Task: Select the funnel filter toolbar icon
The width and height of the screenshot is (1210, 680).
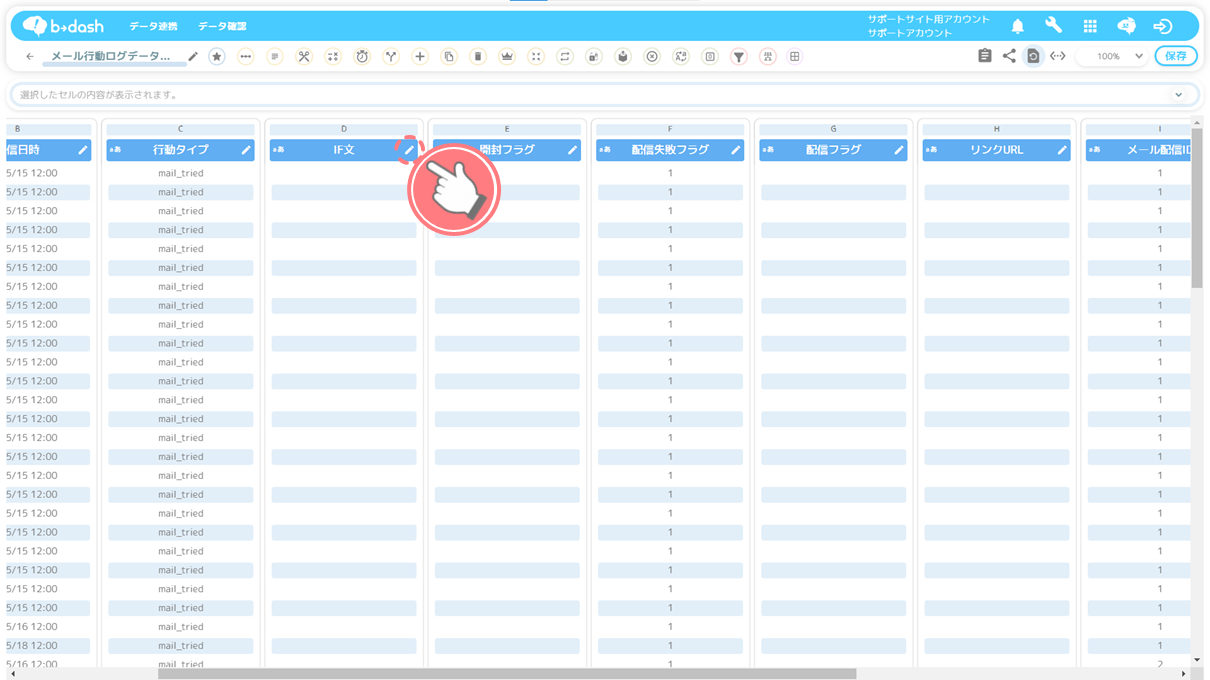Action: 739,57
